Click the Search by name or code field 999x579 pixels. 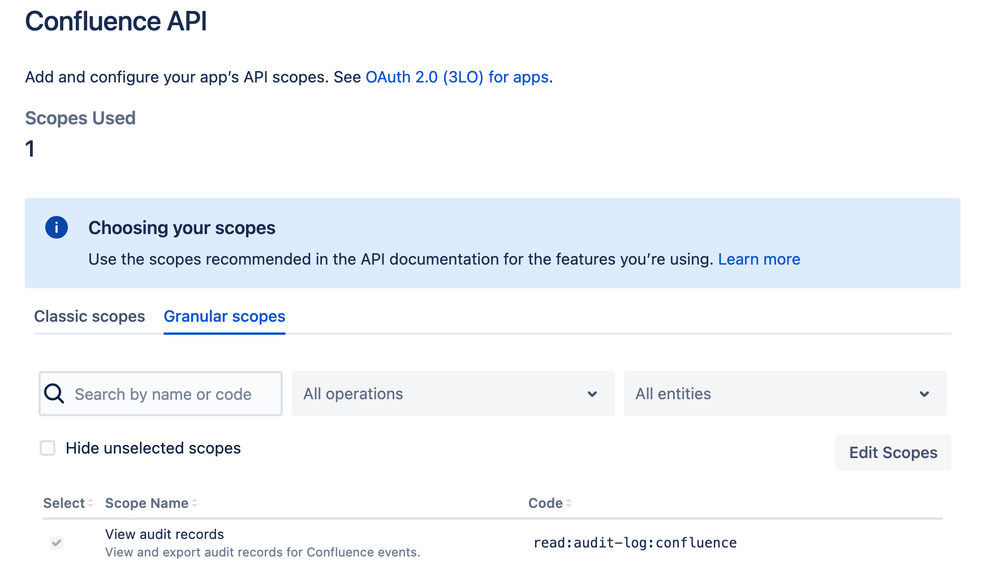[161, 394]
